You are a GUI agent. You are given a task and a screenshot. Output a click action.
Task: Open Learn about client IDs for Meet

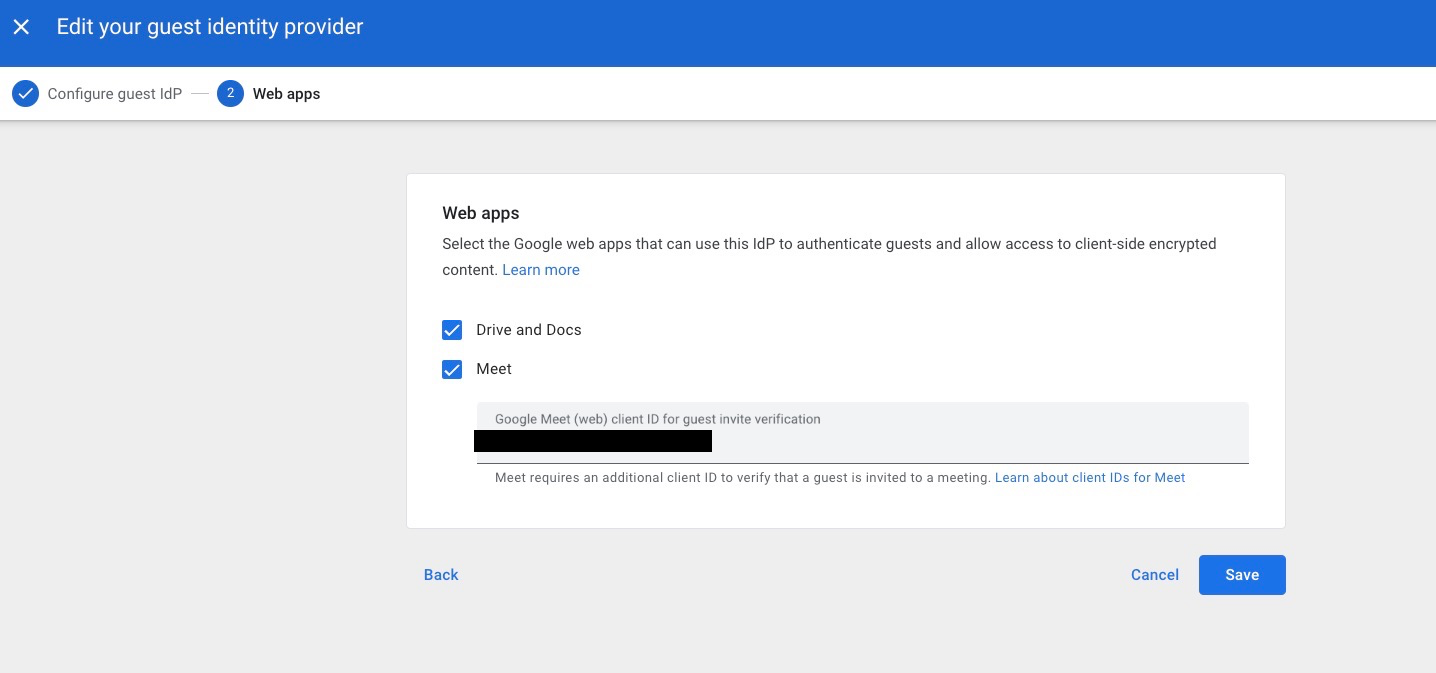pos(1090,478)
